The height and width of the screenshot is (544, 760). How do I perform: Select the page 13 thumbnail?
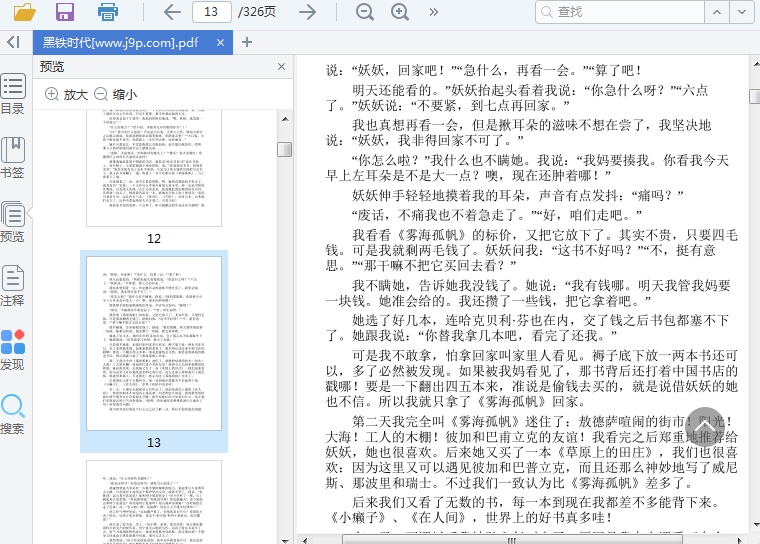154,343
